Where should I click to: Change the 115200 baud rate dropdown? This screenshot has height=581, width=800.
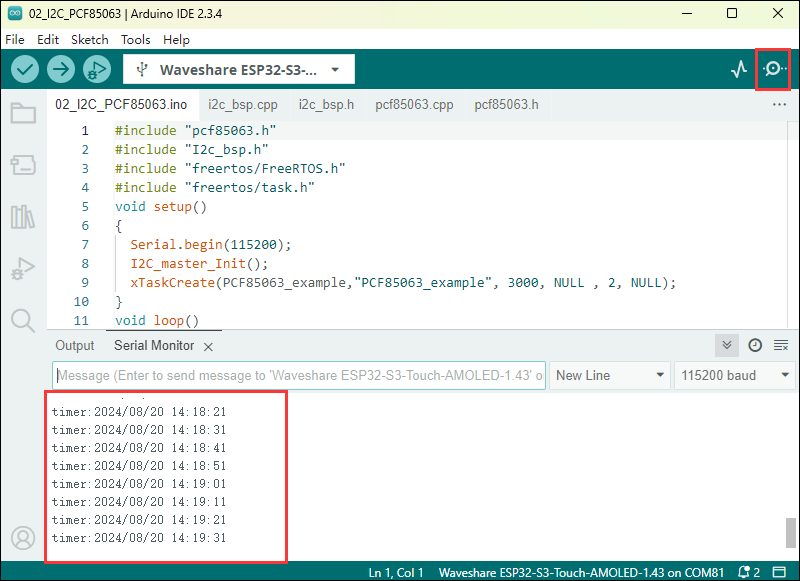point(733,375)
